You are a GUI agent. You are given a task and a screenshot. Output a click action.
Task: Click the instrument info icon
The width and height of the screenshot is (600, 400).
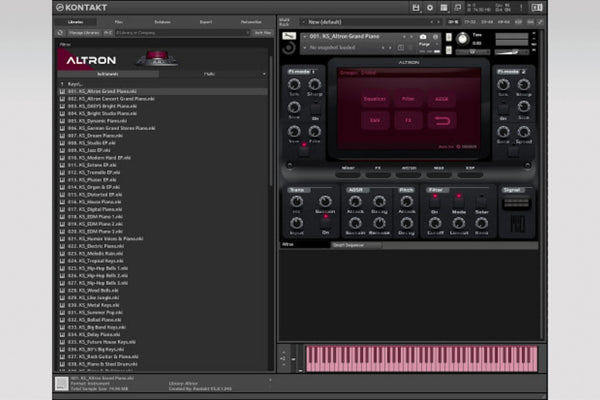[435, 37]
